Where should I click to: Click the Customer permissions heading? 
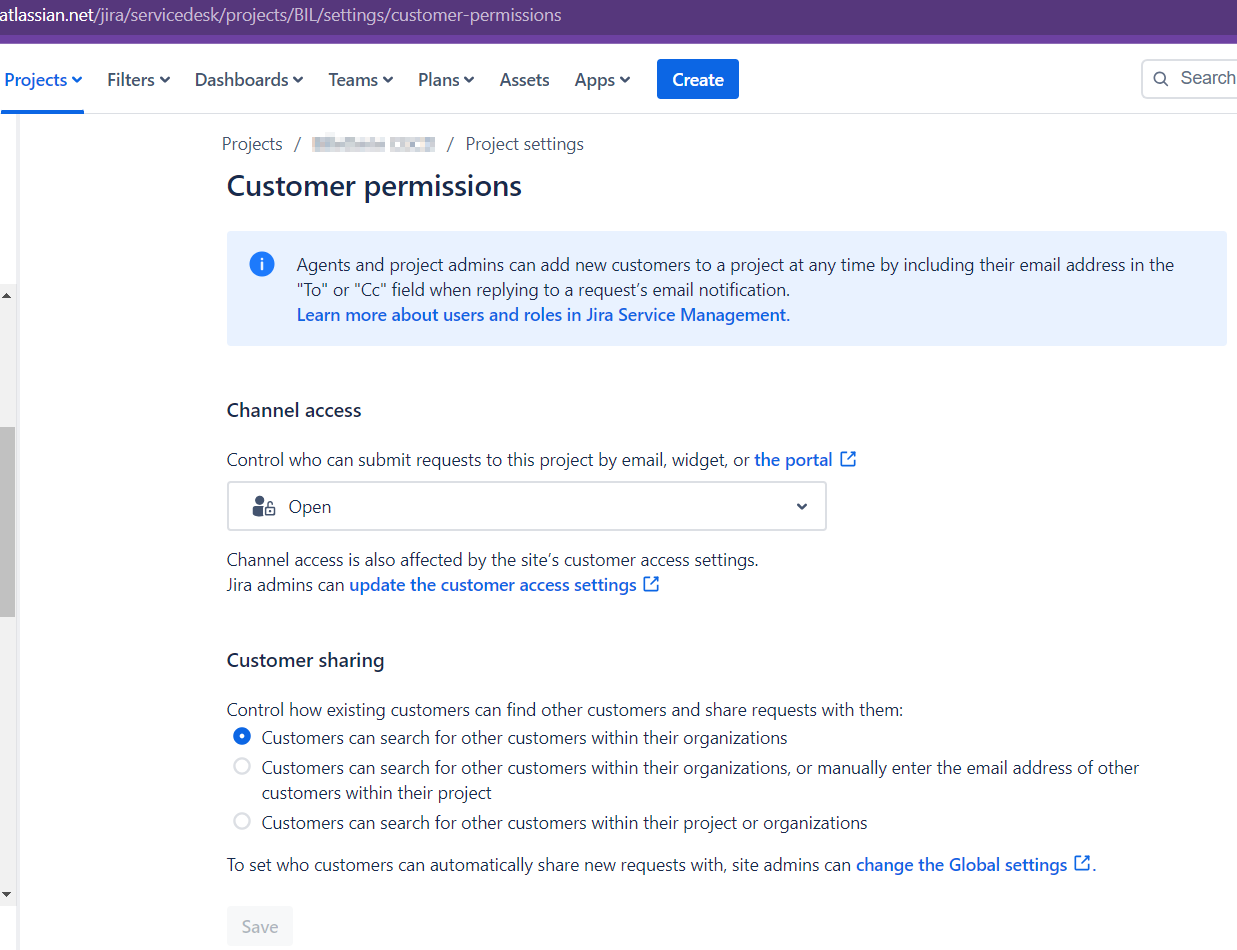point(374,186)
